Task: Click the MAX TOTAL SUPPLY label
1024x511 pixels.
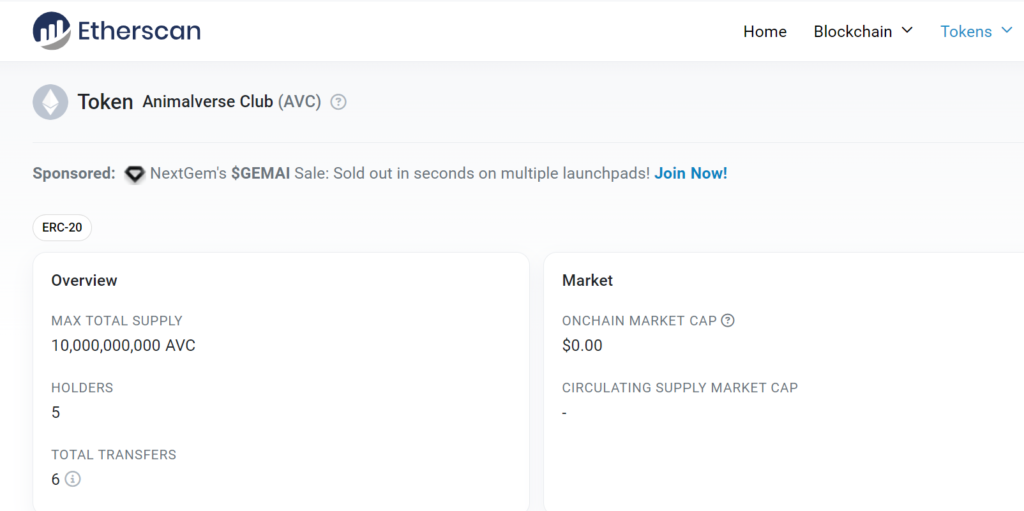Action: (x=117, y=321)
